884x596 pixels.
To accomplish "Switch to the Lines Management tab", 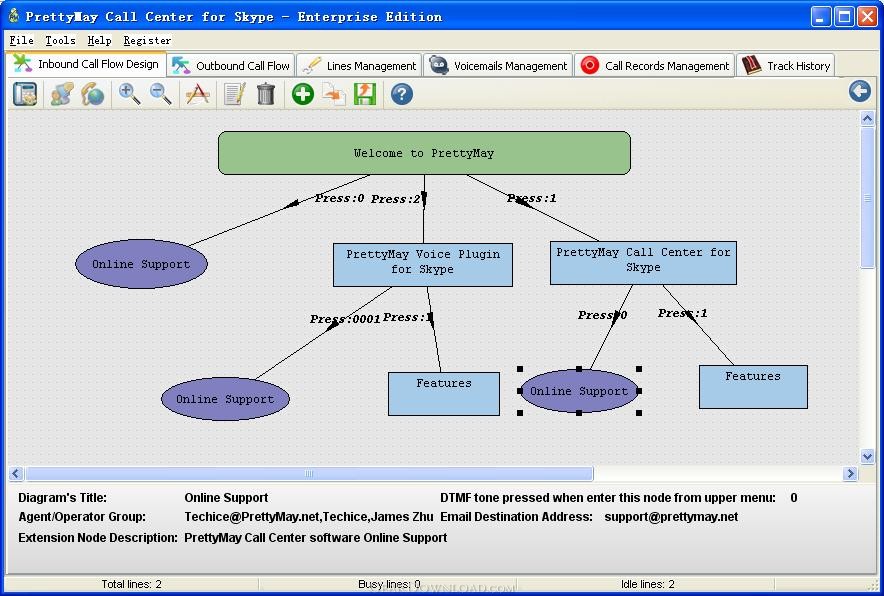I will [x=359, y=65].
